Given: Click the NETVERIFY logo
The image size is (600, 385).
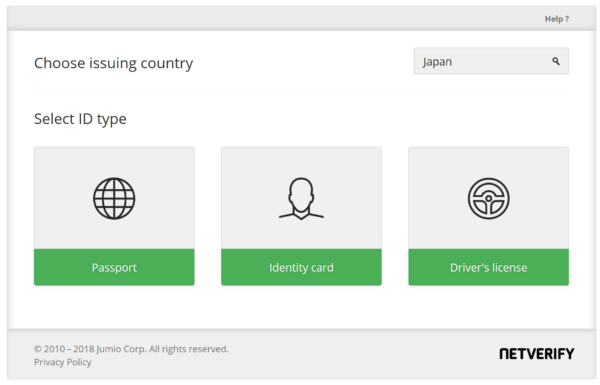Looking at the screenshot, I should coord(536,354).
